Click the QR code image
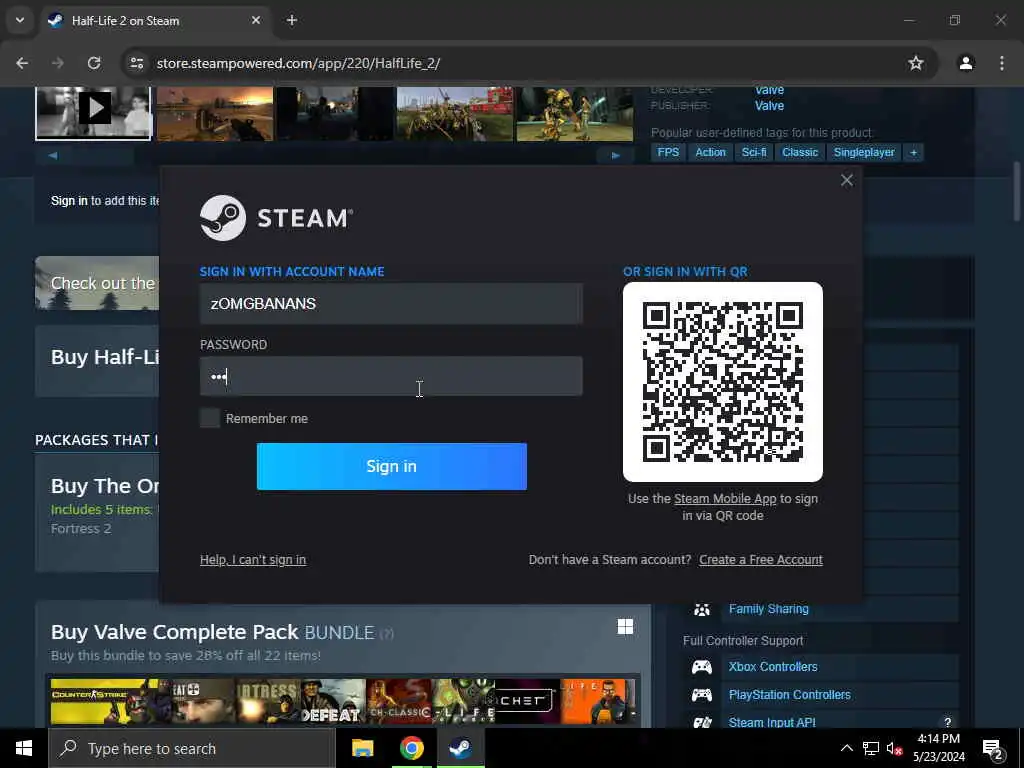 pyautogui.click(x=723, y=382)
